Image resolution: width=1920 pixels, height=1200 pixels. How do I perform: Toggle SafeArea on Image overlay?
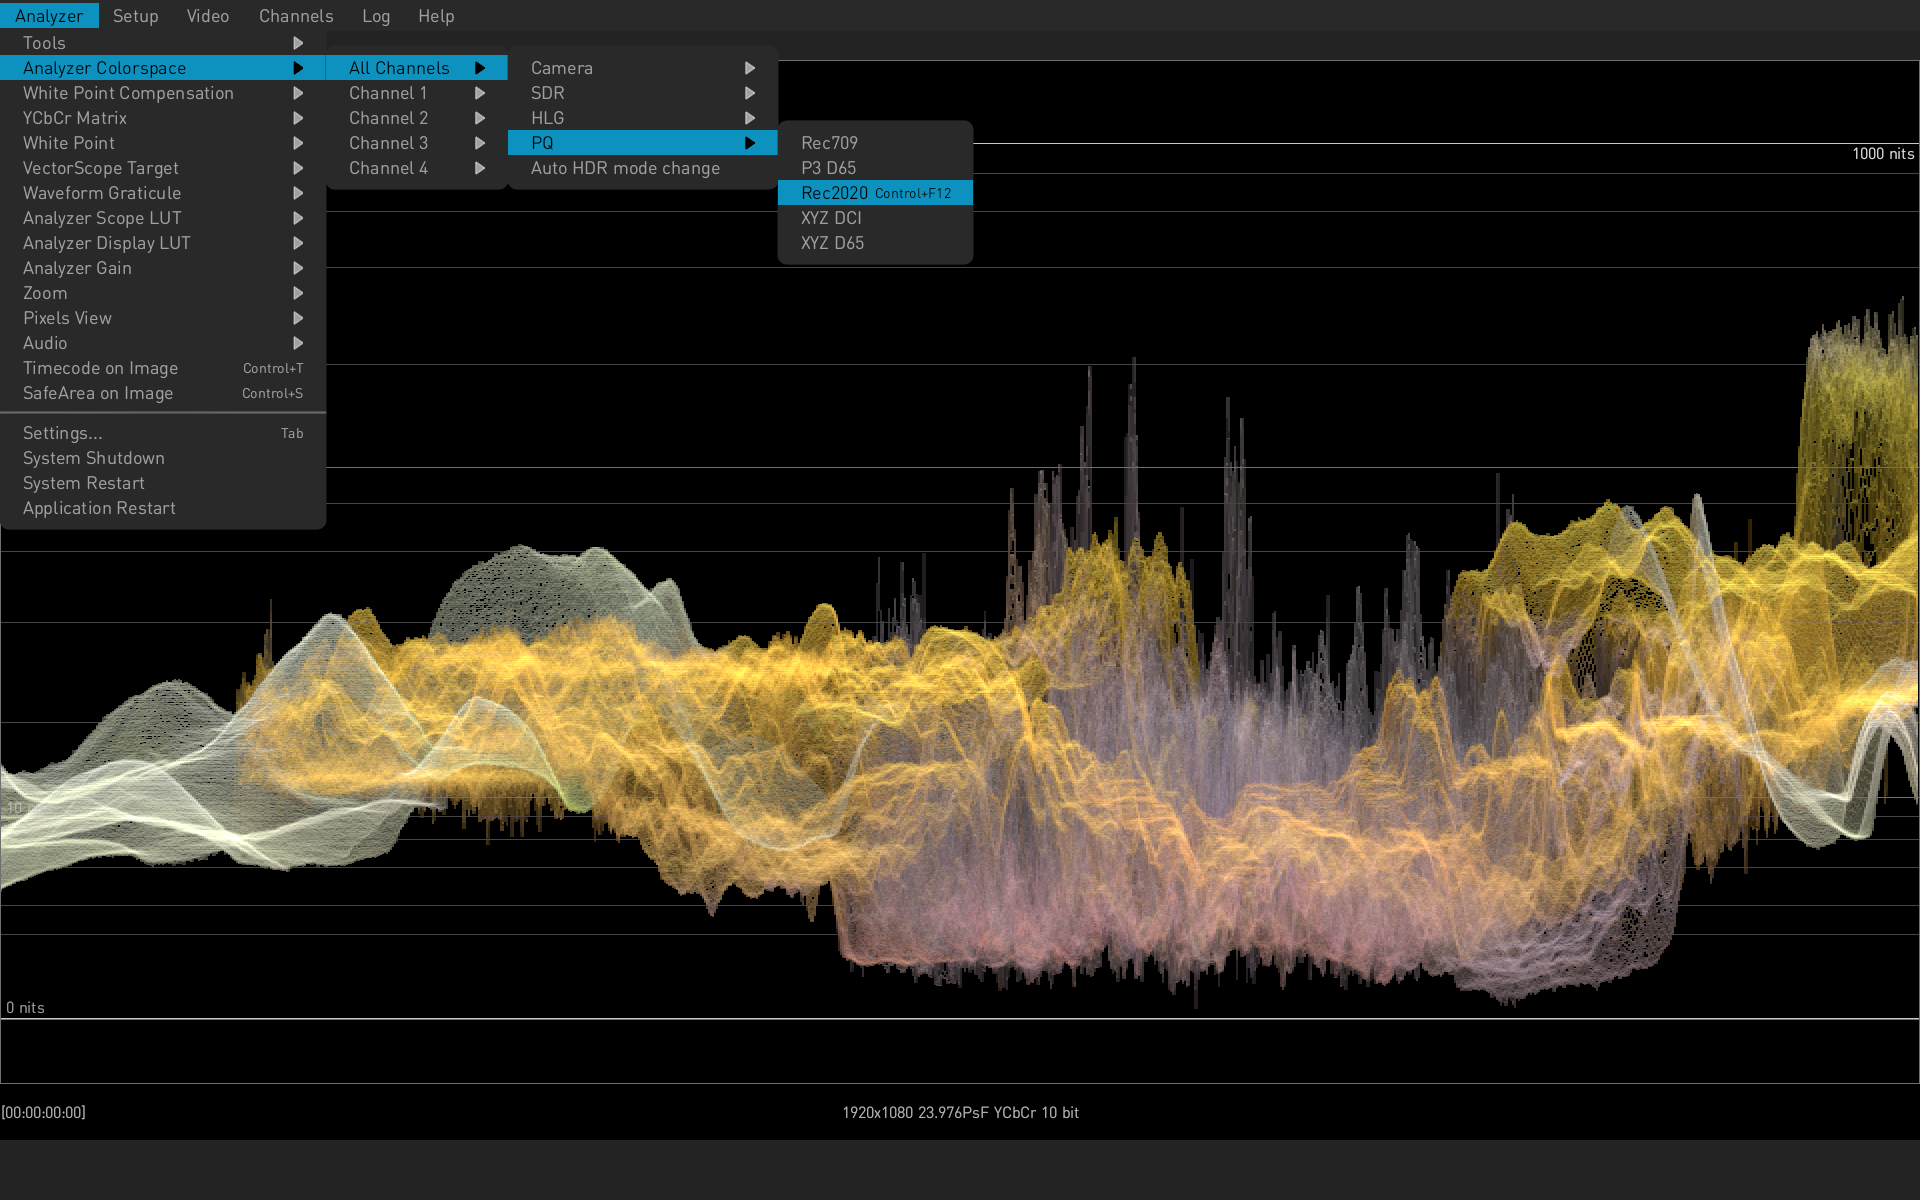pyautogui.click(x=98, y=393)
